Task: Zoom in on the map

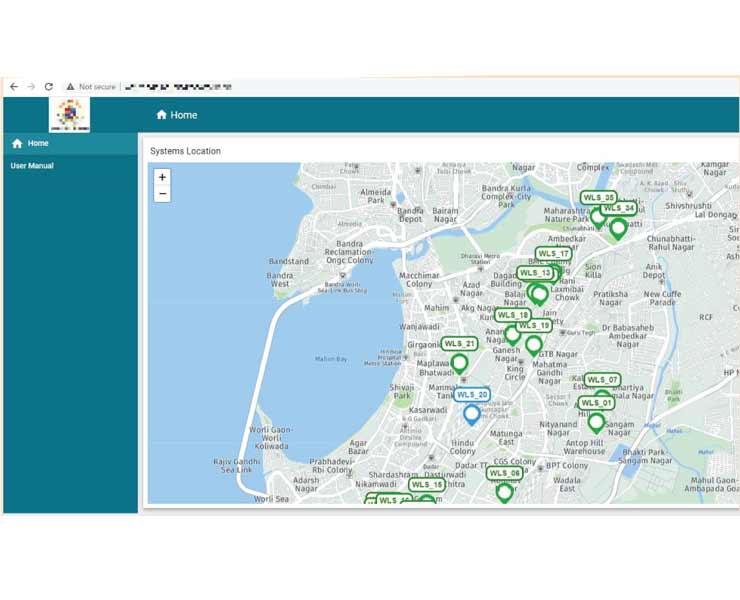Action: pos(162,177)
